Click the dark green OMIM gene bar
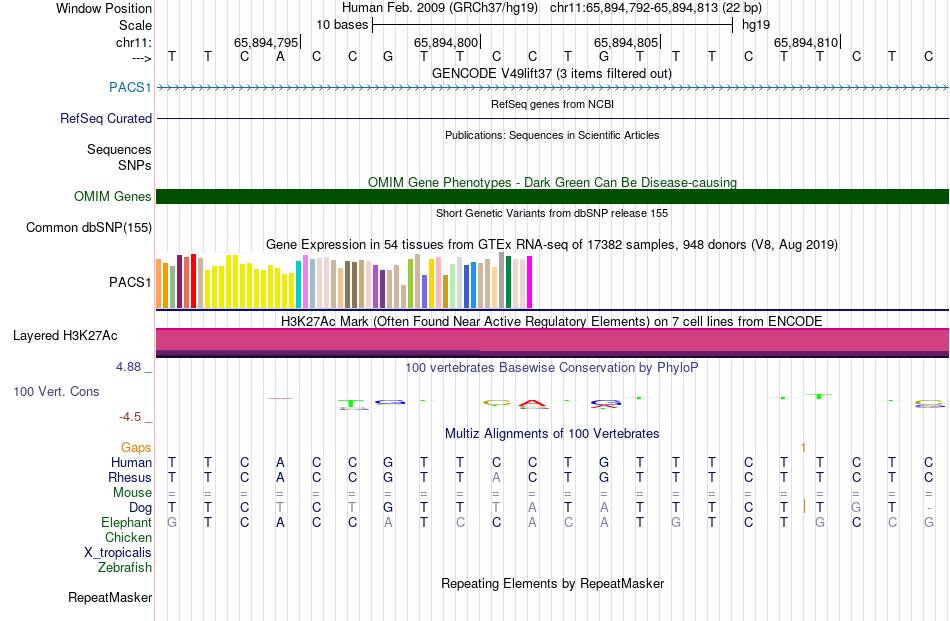The width and height of the screenshot is (950, 621). [552, 196]
